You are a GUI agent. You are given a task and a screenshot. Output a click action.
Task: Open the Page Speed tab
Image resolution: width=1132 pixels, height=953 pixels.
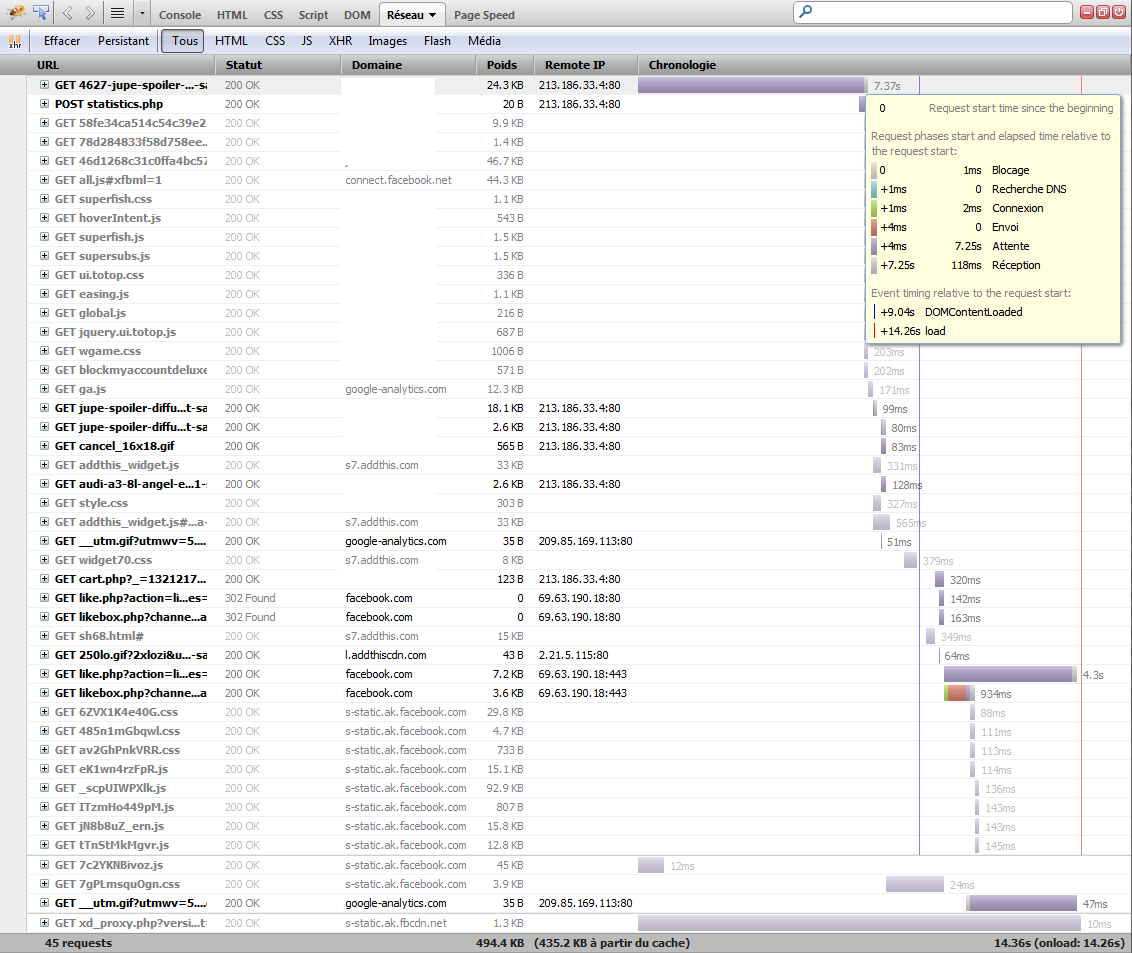[484, 15]
